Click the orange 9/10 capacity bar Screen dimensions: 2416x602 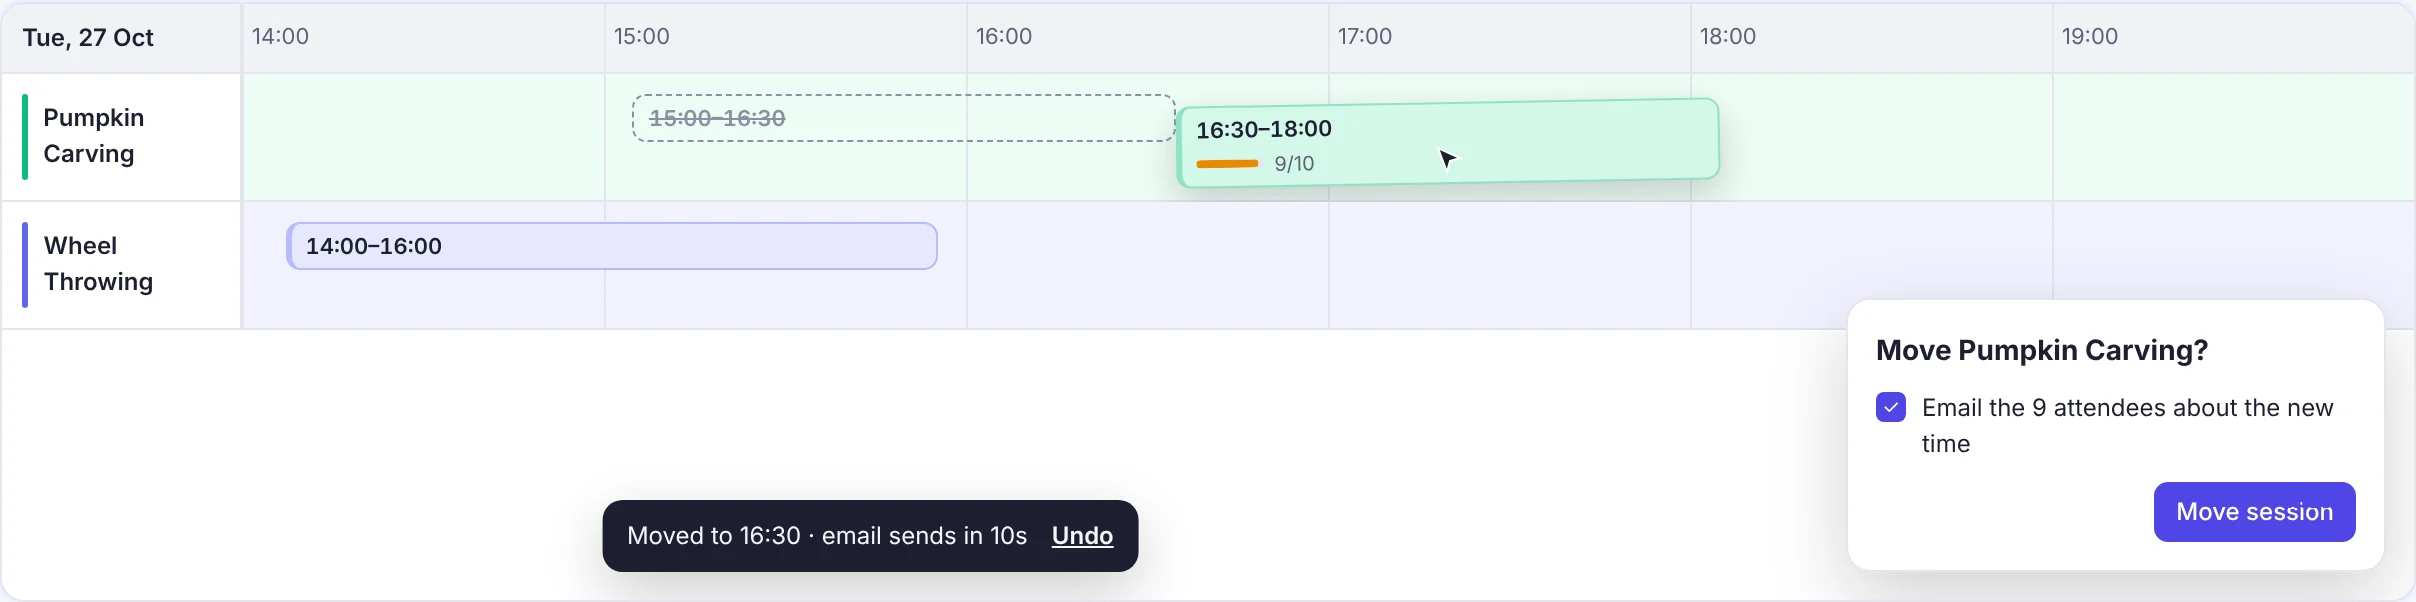1227,164
